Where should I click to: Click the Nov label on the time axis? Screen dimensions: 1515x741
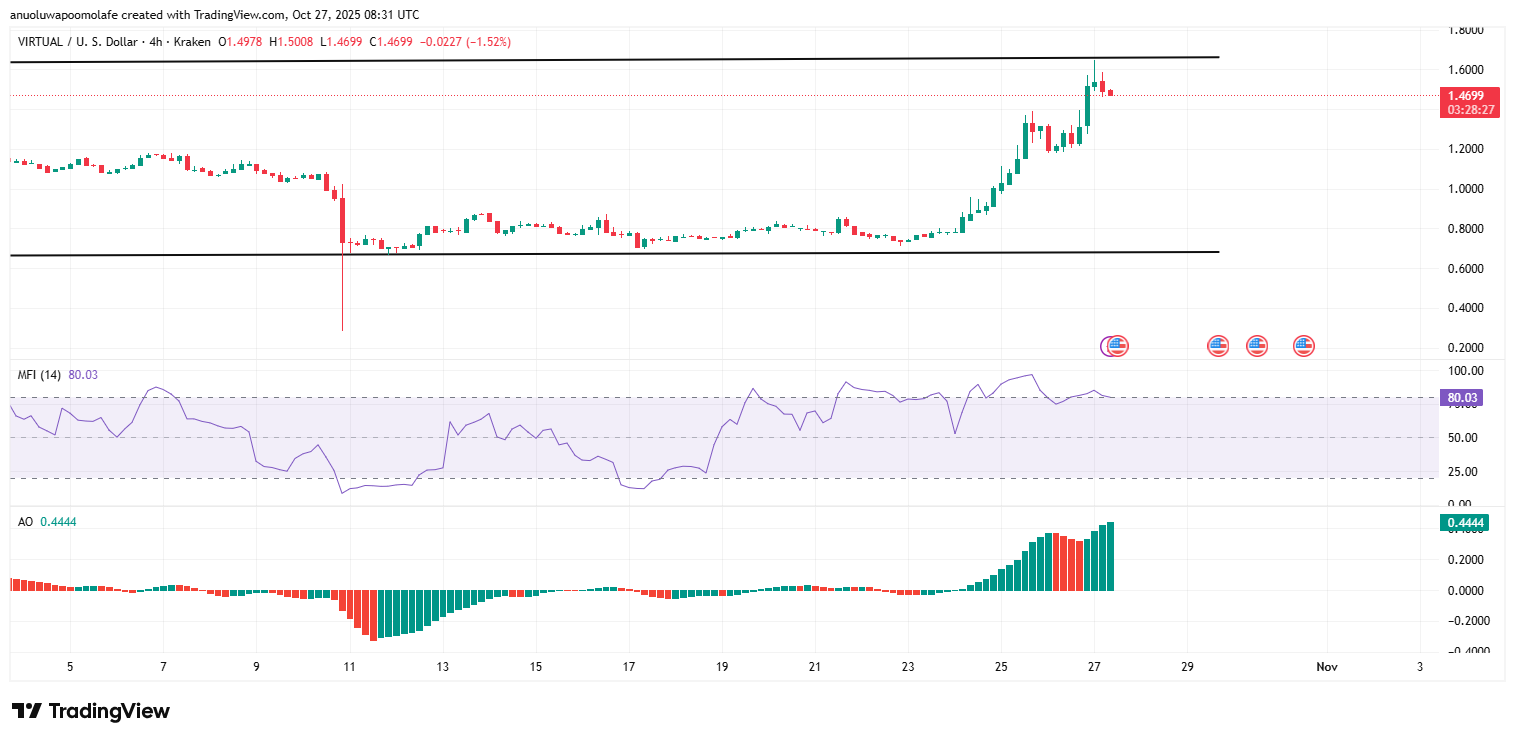coord(1326,667)
